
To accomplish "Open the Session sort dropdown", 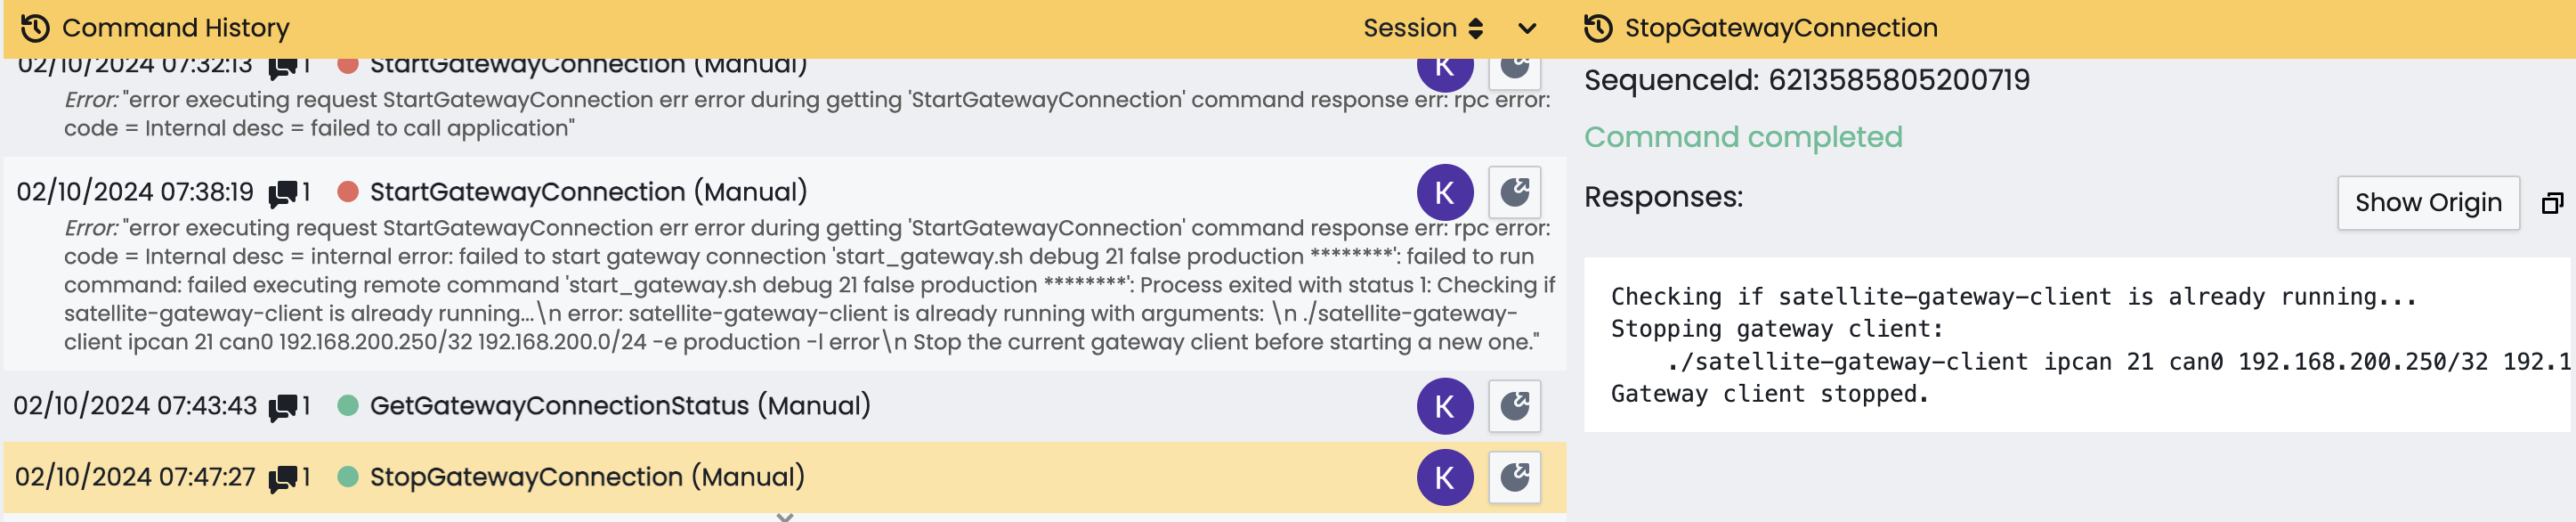I will coord(1422,28).
